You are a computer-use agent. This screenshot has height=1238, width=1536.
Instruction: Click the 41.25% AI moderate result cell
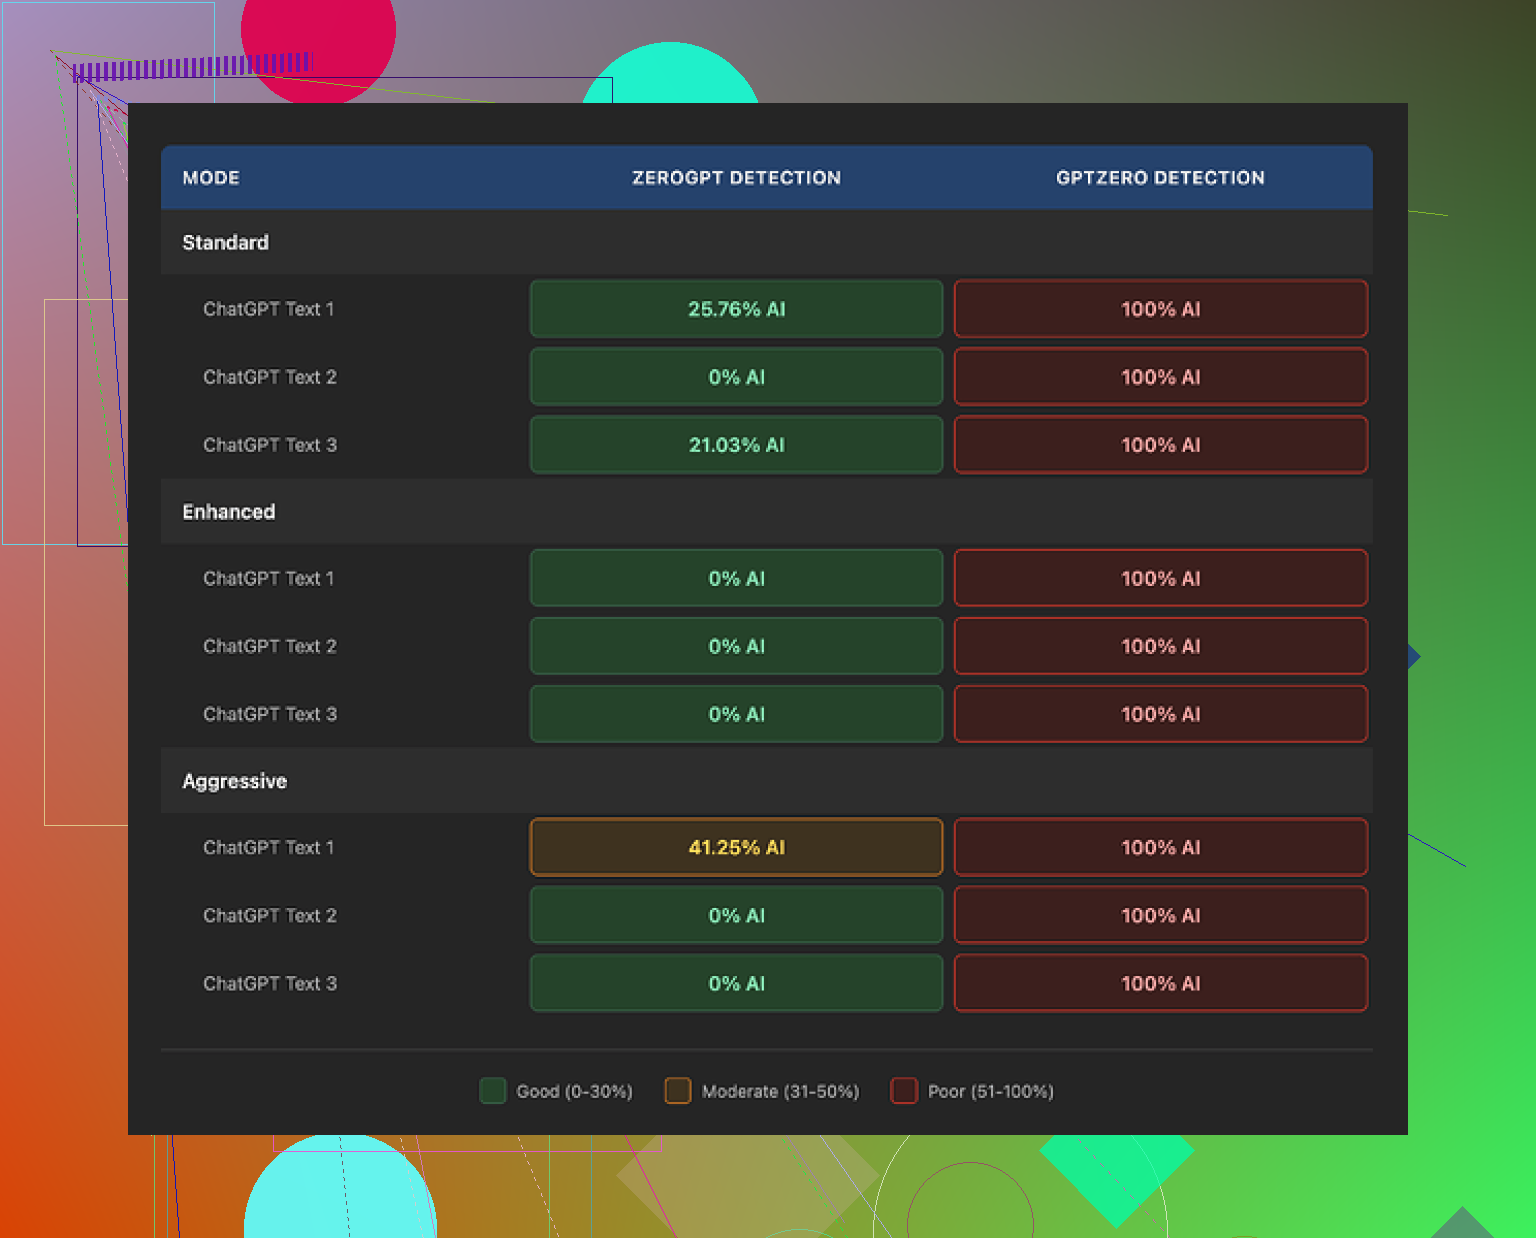point(736,847)
